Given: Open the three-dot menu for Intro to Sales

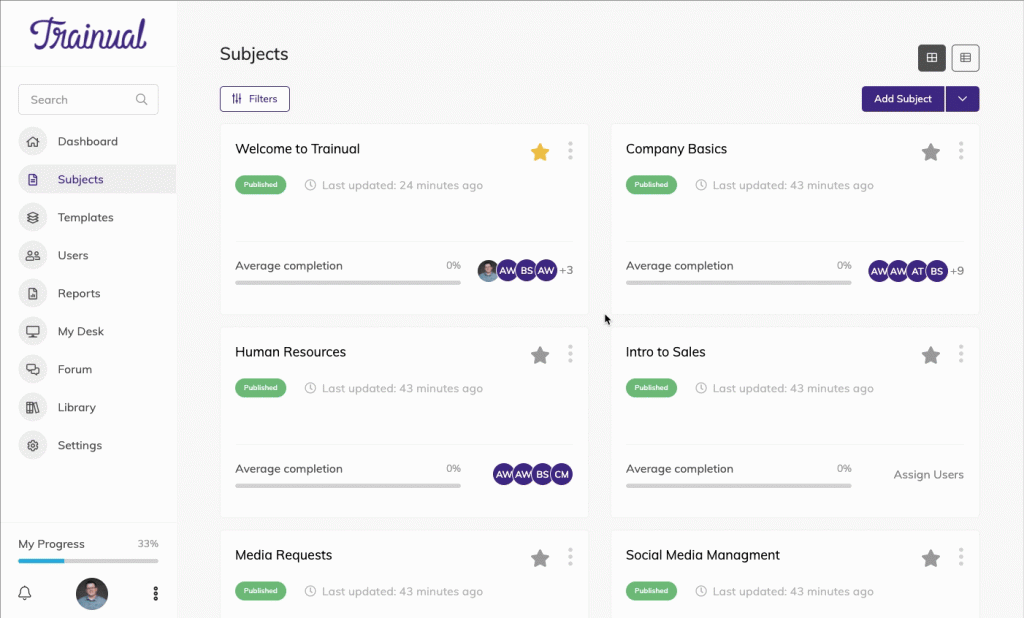Looking at the screenshot, I should (x=961, y=354).
